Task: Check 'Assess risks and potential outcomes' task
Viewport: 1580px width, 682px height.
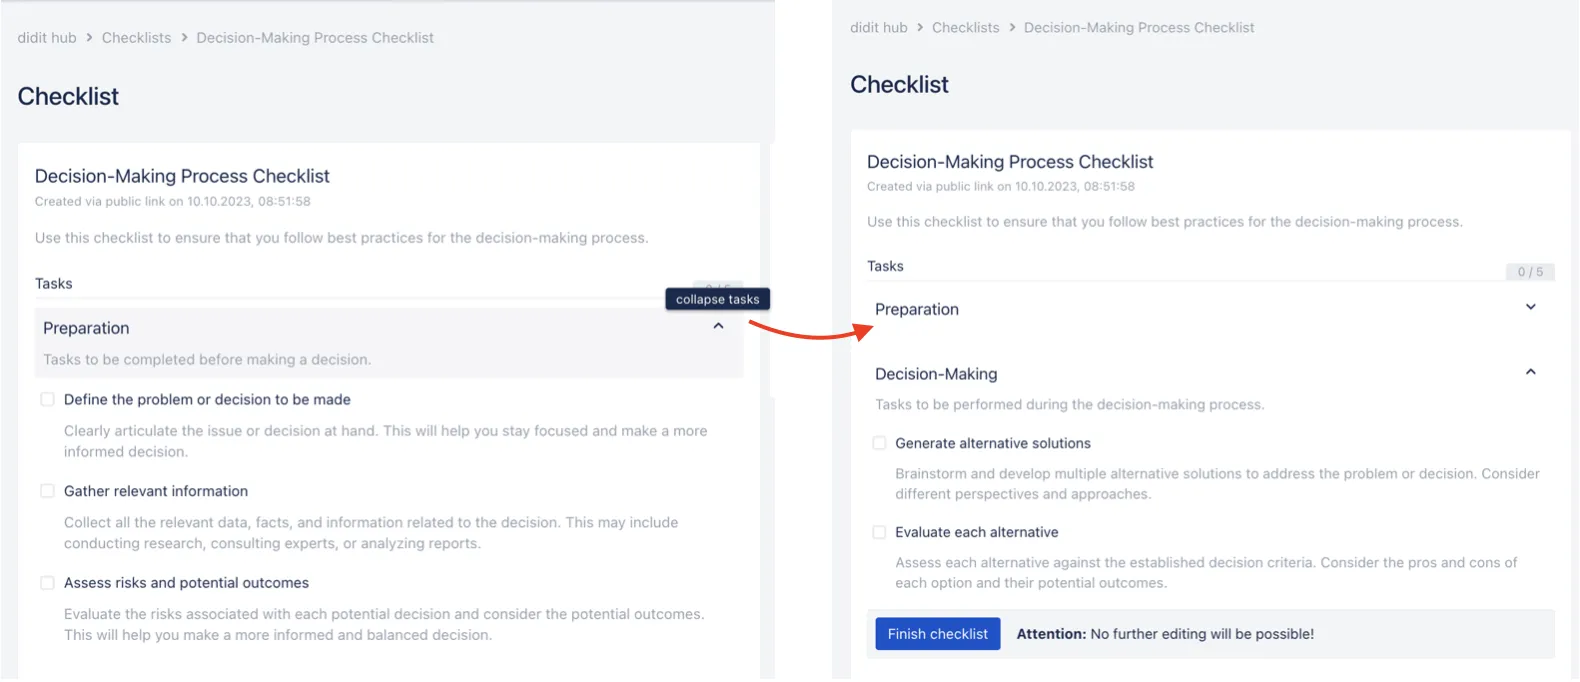Action: (47, 582)
